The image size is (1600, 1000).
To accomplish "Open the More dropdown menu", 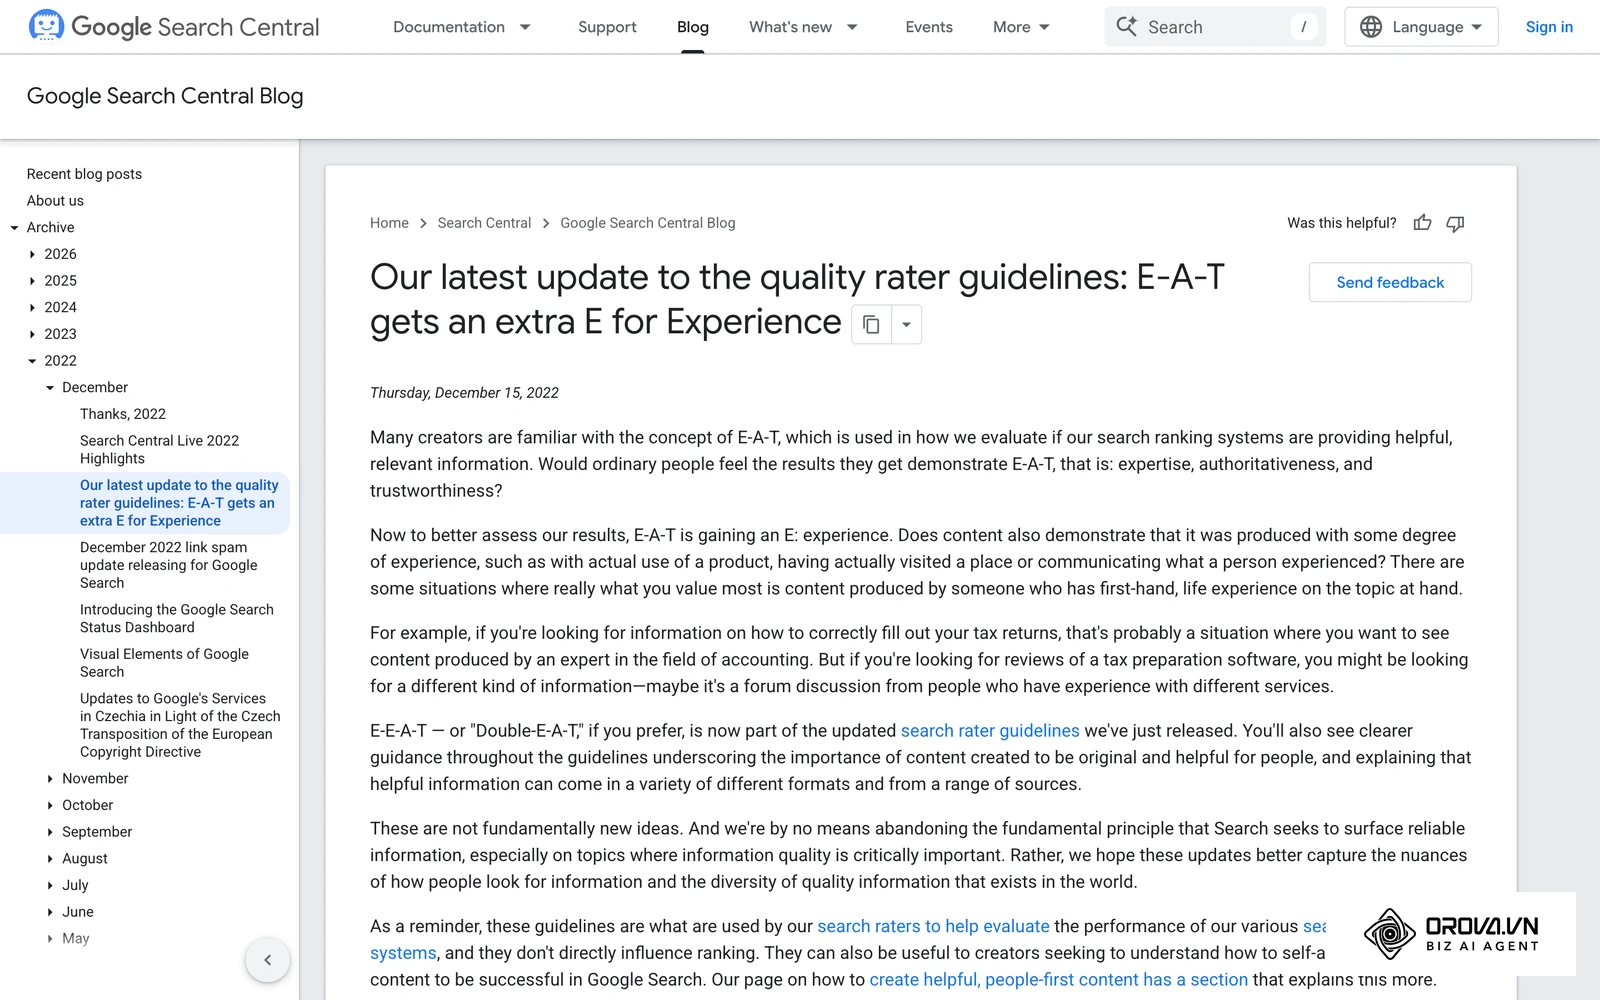I will click(1021, 27).
